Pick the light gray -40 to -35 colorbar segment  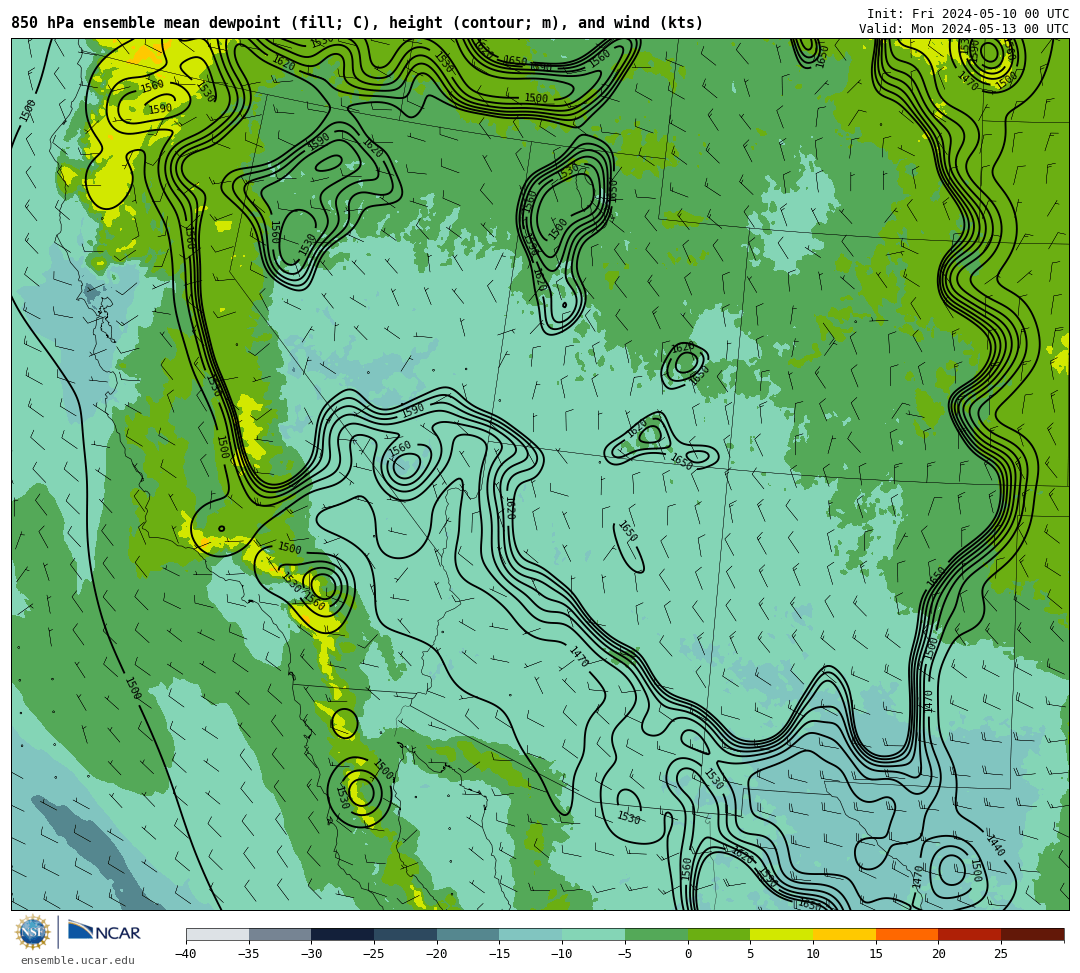coord(218,934)
